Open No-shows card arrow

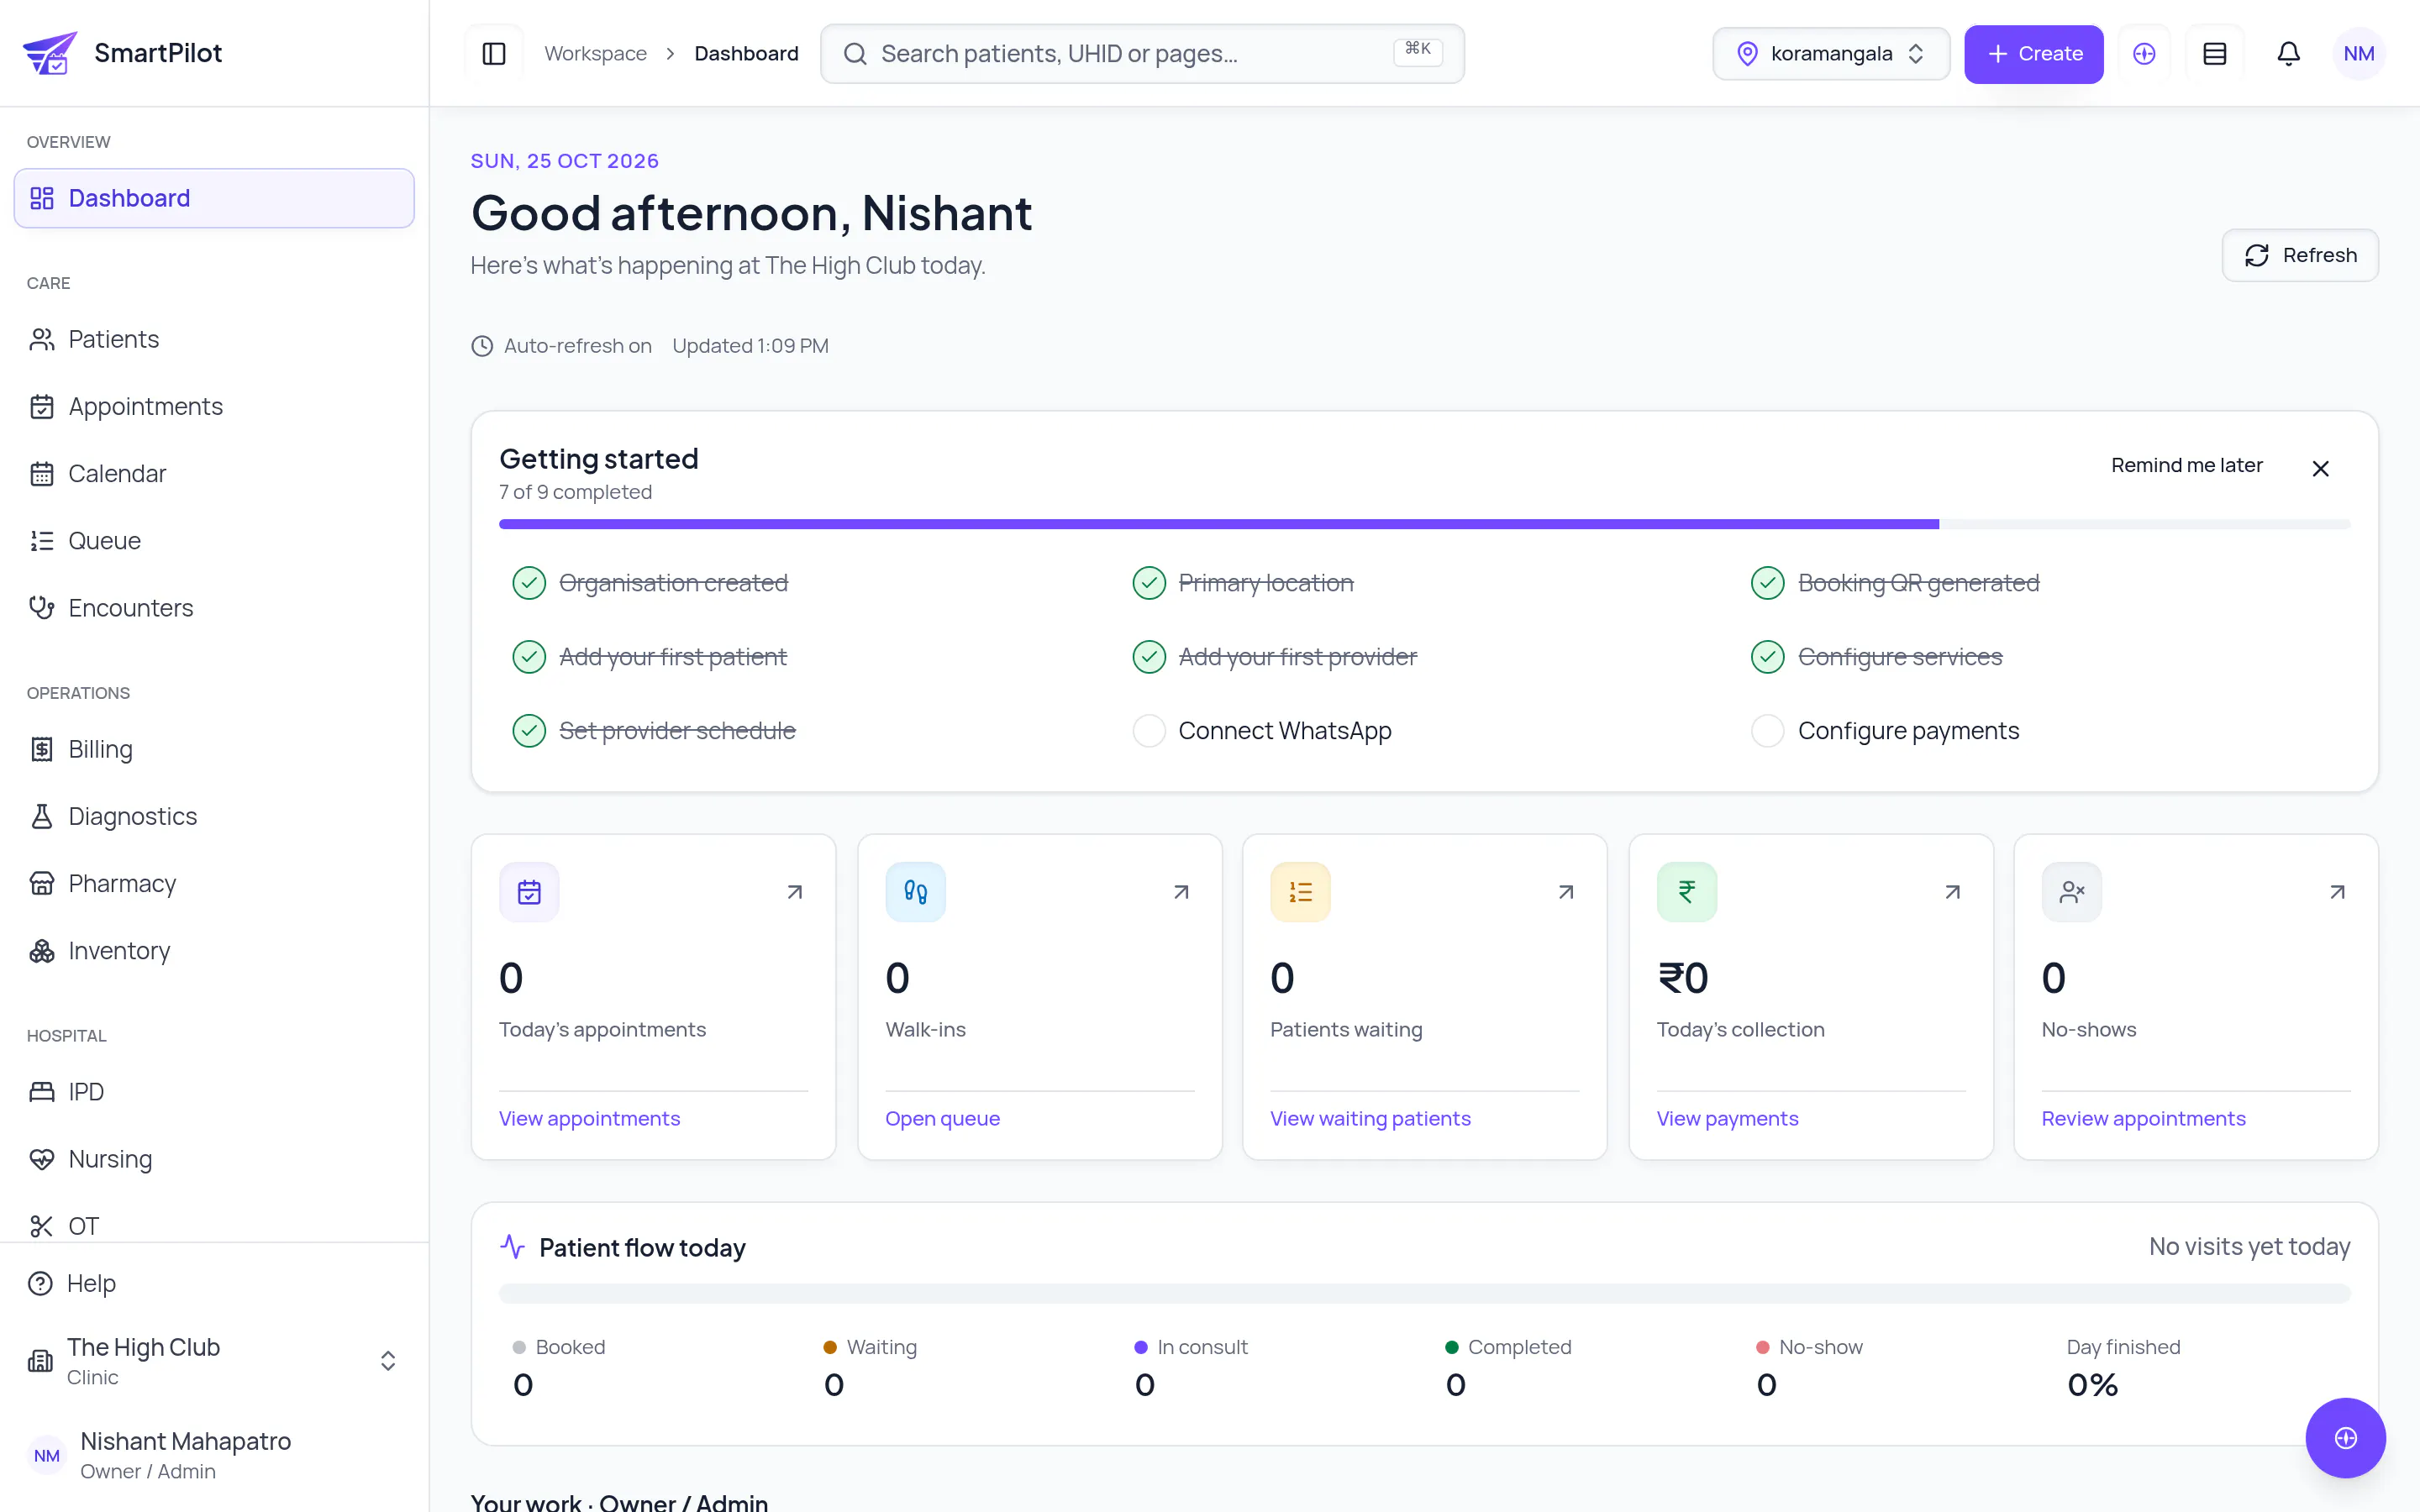click(x=2337, y=892)
